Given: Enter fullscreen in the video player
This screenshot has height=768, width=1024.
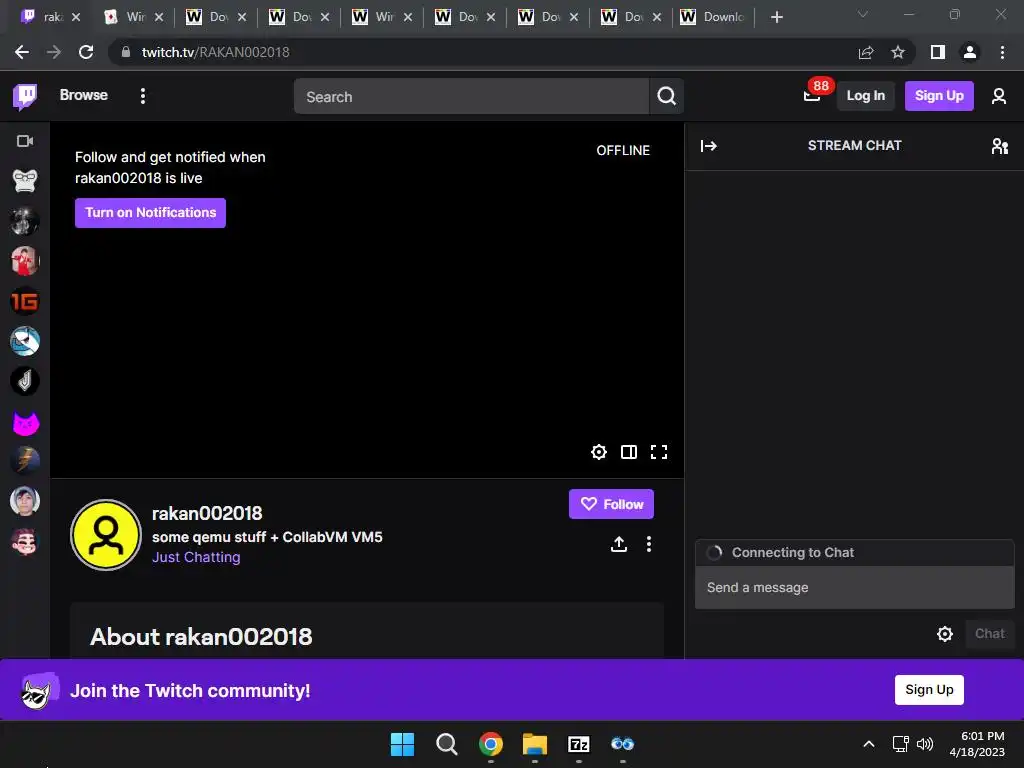Looking at the screenshot, I should (x=659, y=452).
